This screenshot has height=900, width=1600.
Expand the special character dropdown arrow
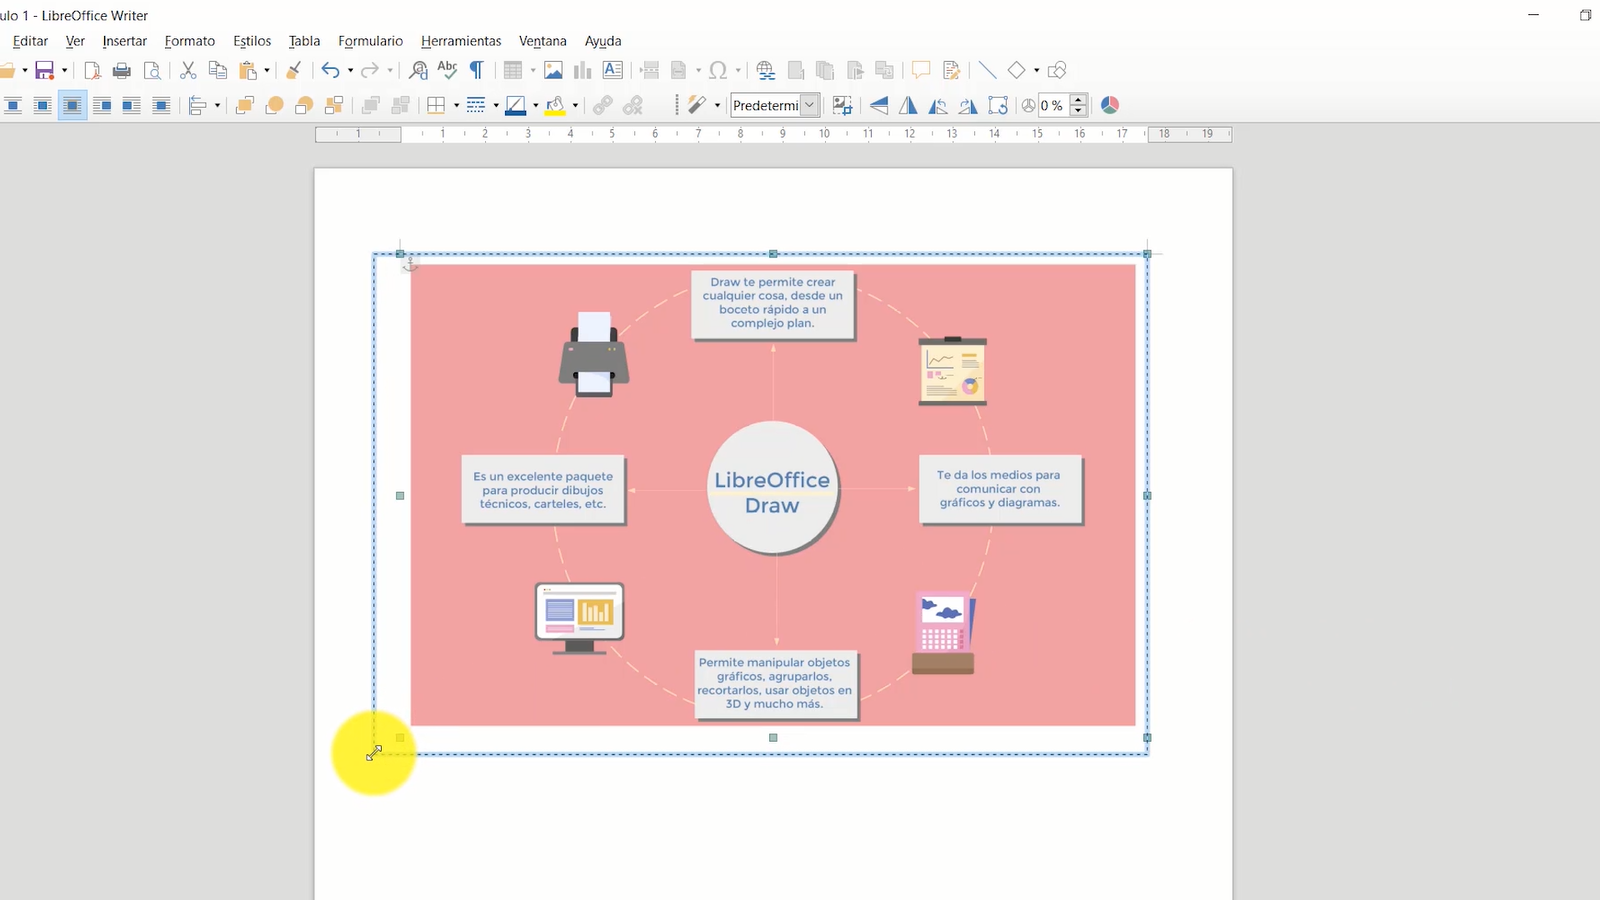(738, 70)
